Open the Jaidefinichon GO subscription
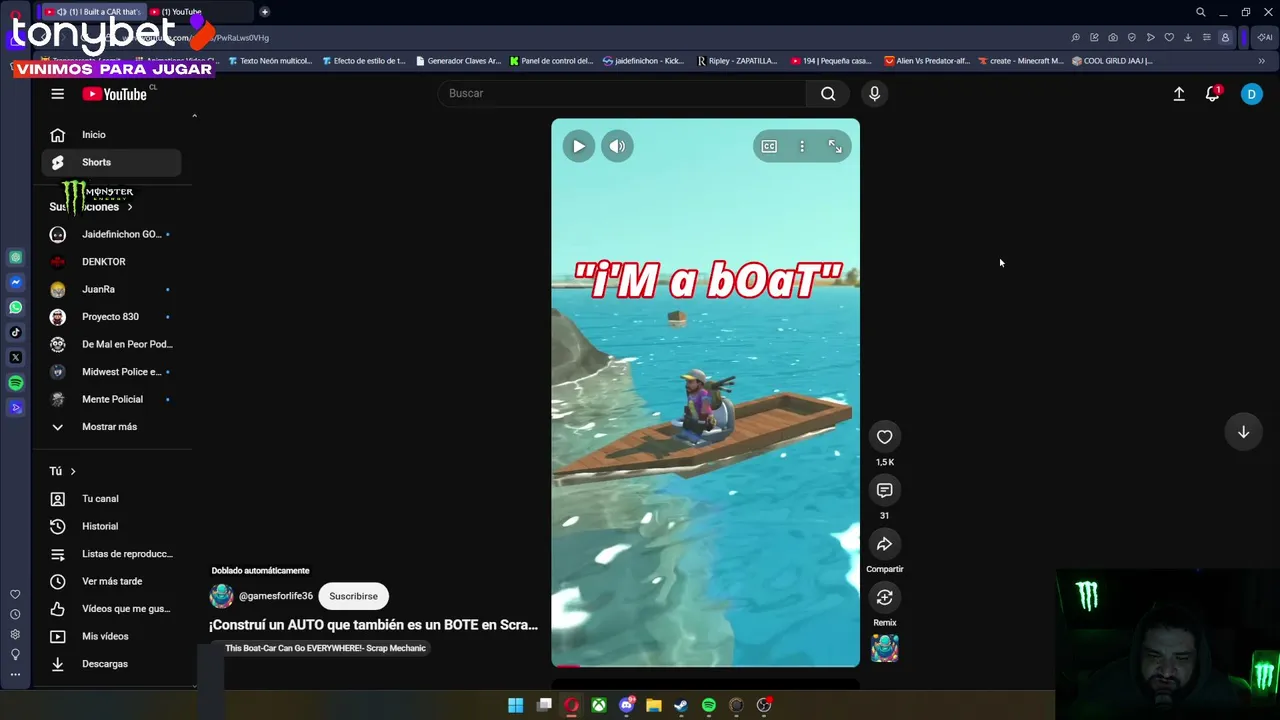Image resolution: width=1280 pixels, height=720 pixels. pyautogui.click(x=111, y=234)
